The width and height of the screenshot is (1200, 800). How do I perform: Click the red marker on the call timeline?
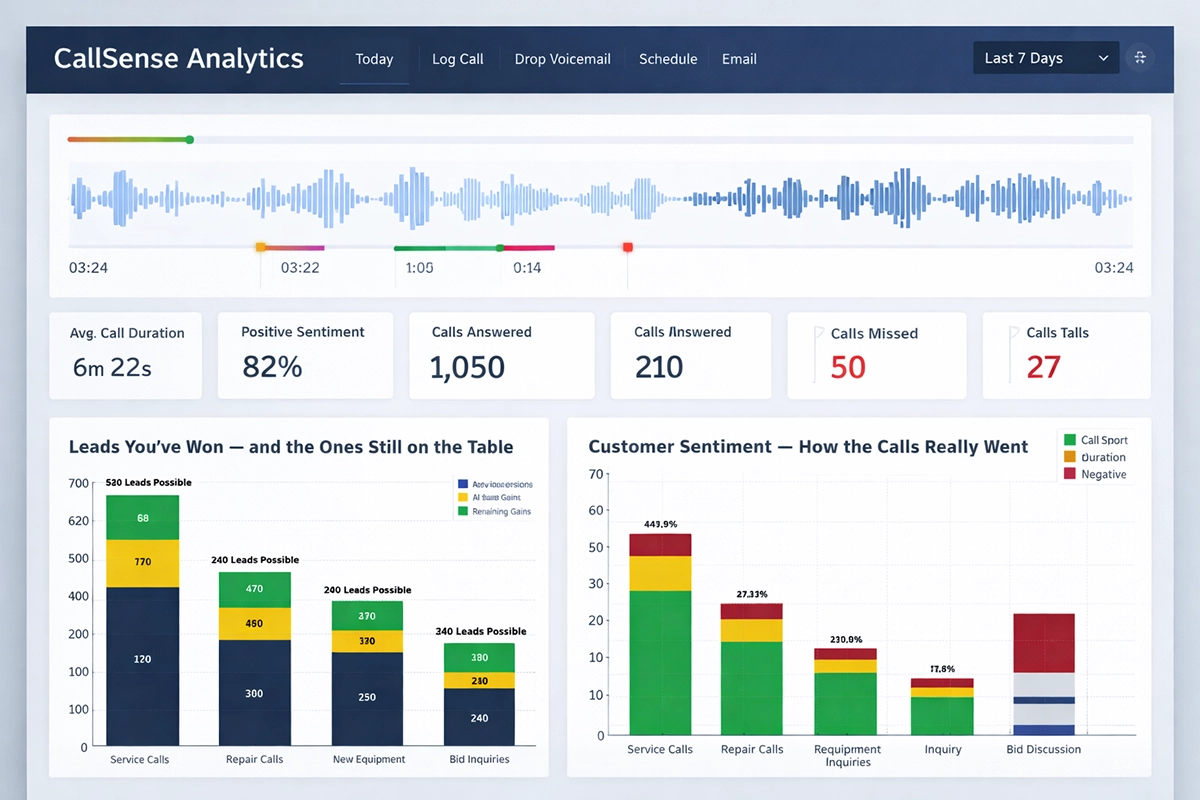pos(628,246)
